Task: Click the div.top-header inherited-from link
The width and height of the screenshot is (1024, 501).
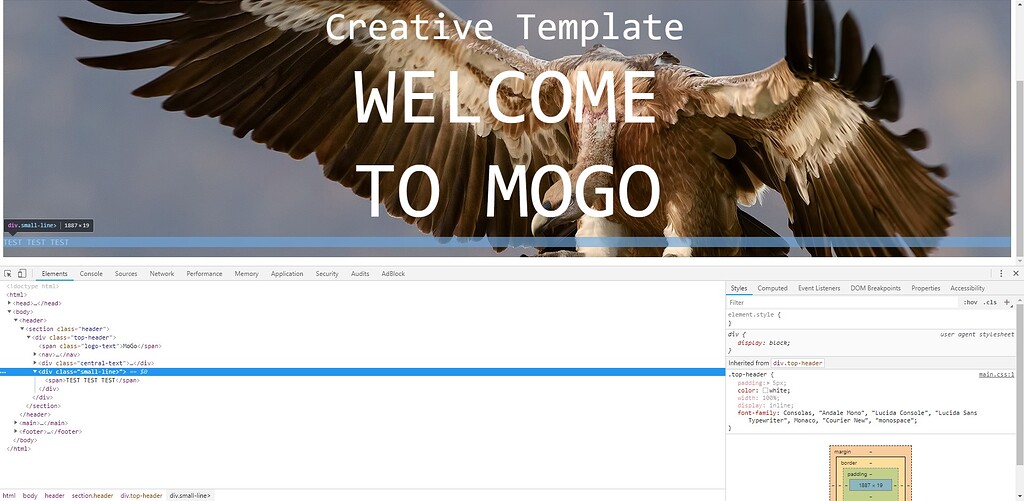Action: pyautogui.click(x=797, y=363)
